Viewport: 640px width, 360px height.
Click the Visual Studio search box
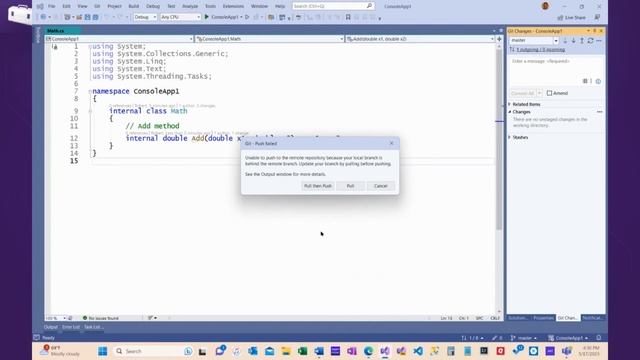click(333, 6)
